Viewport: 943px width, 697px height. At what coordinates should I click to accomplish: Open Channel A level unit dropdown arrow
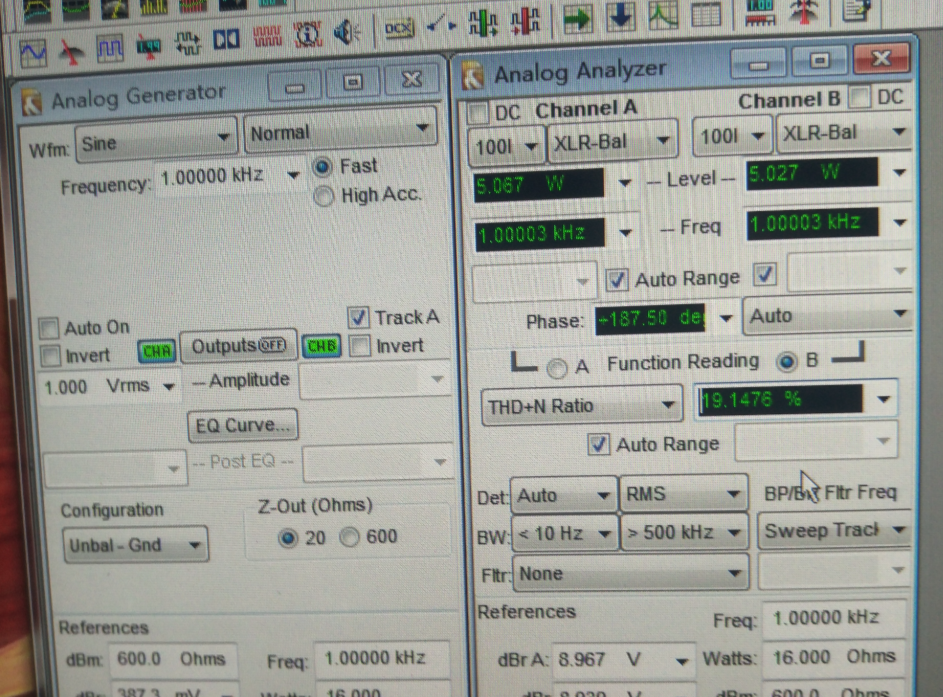(624, 182)
